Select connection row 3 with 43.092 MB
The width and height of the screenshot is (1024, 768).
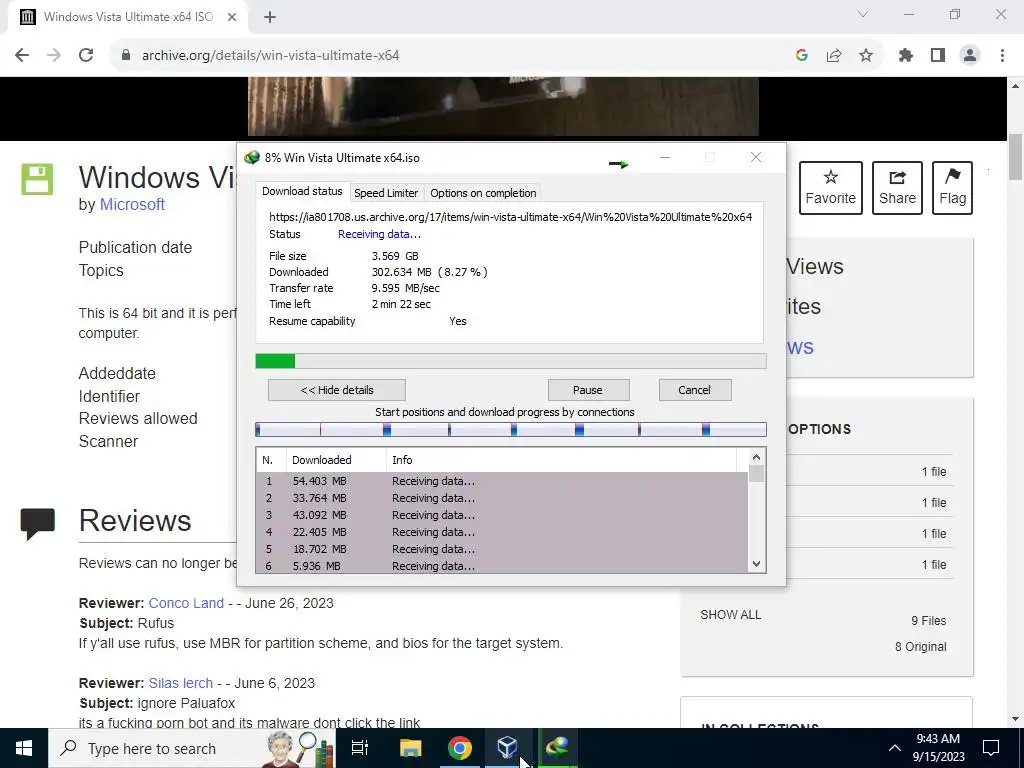click(x=502, y=515)
